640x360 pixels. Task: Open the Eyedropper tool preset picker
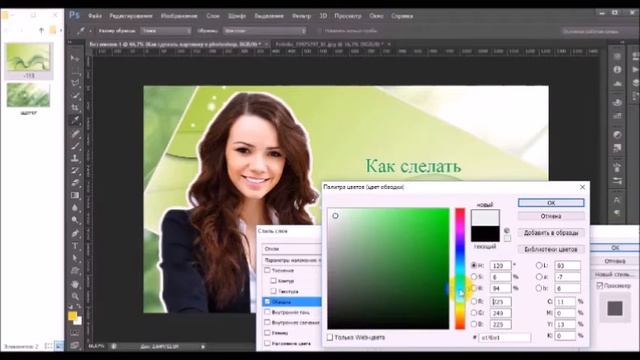click(83, 31)
